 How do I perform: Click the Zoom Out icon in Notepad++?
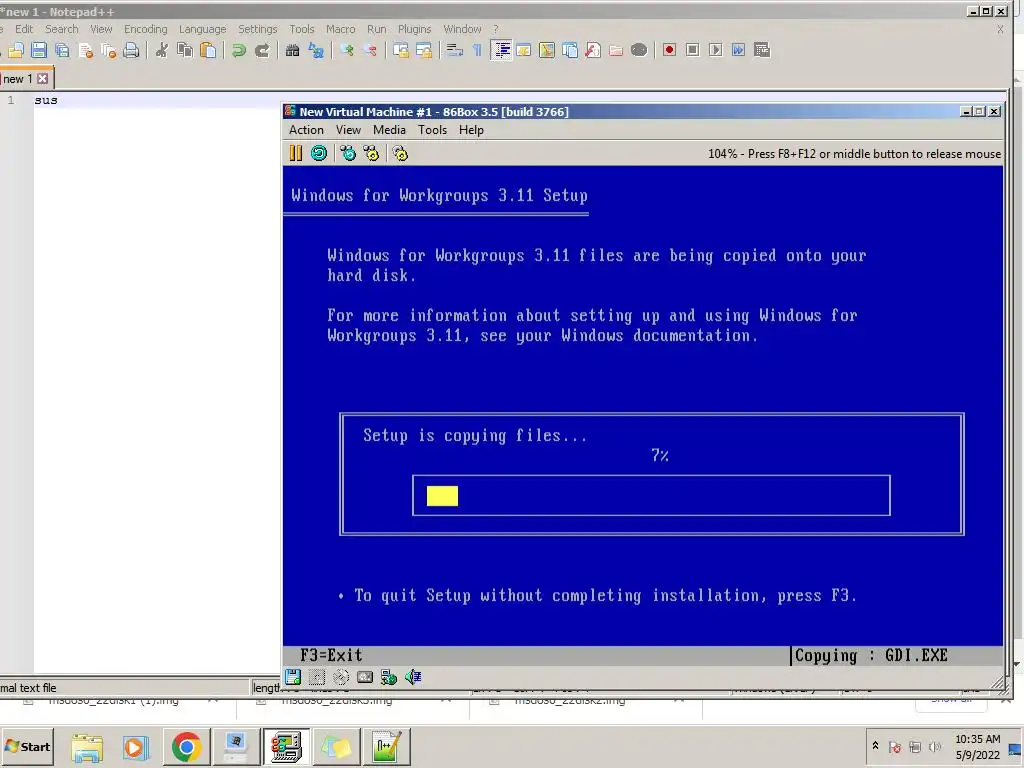(x=370, y=50)
